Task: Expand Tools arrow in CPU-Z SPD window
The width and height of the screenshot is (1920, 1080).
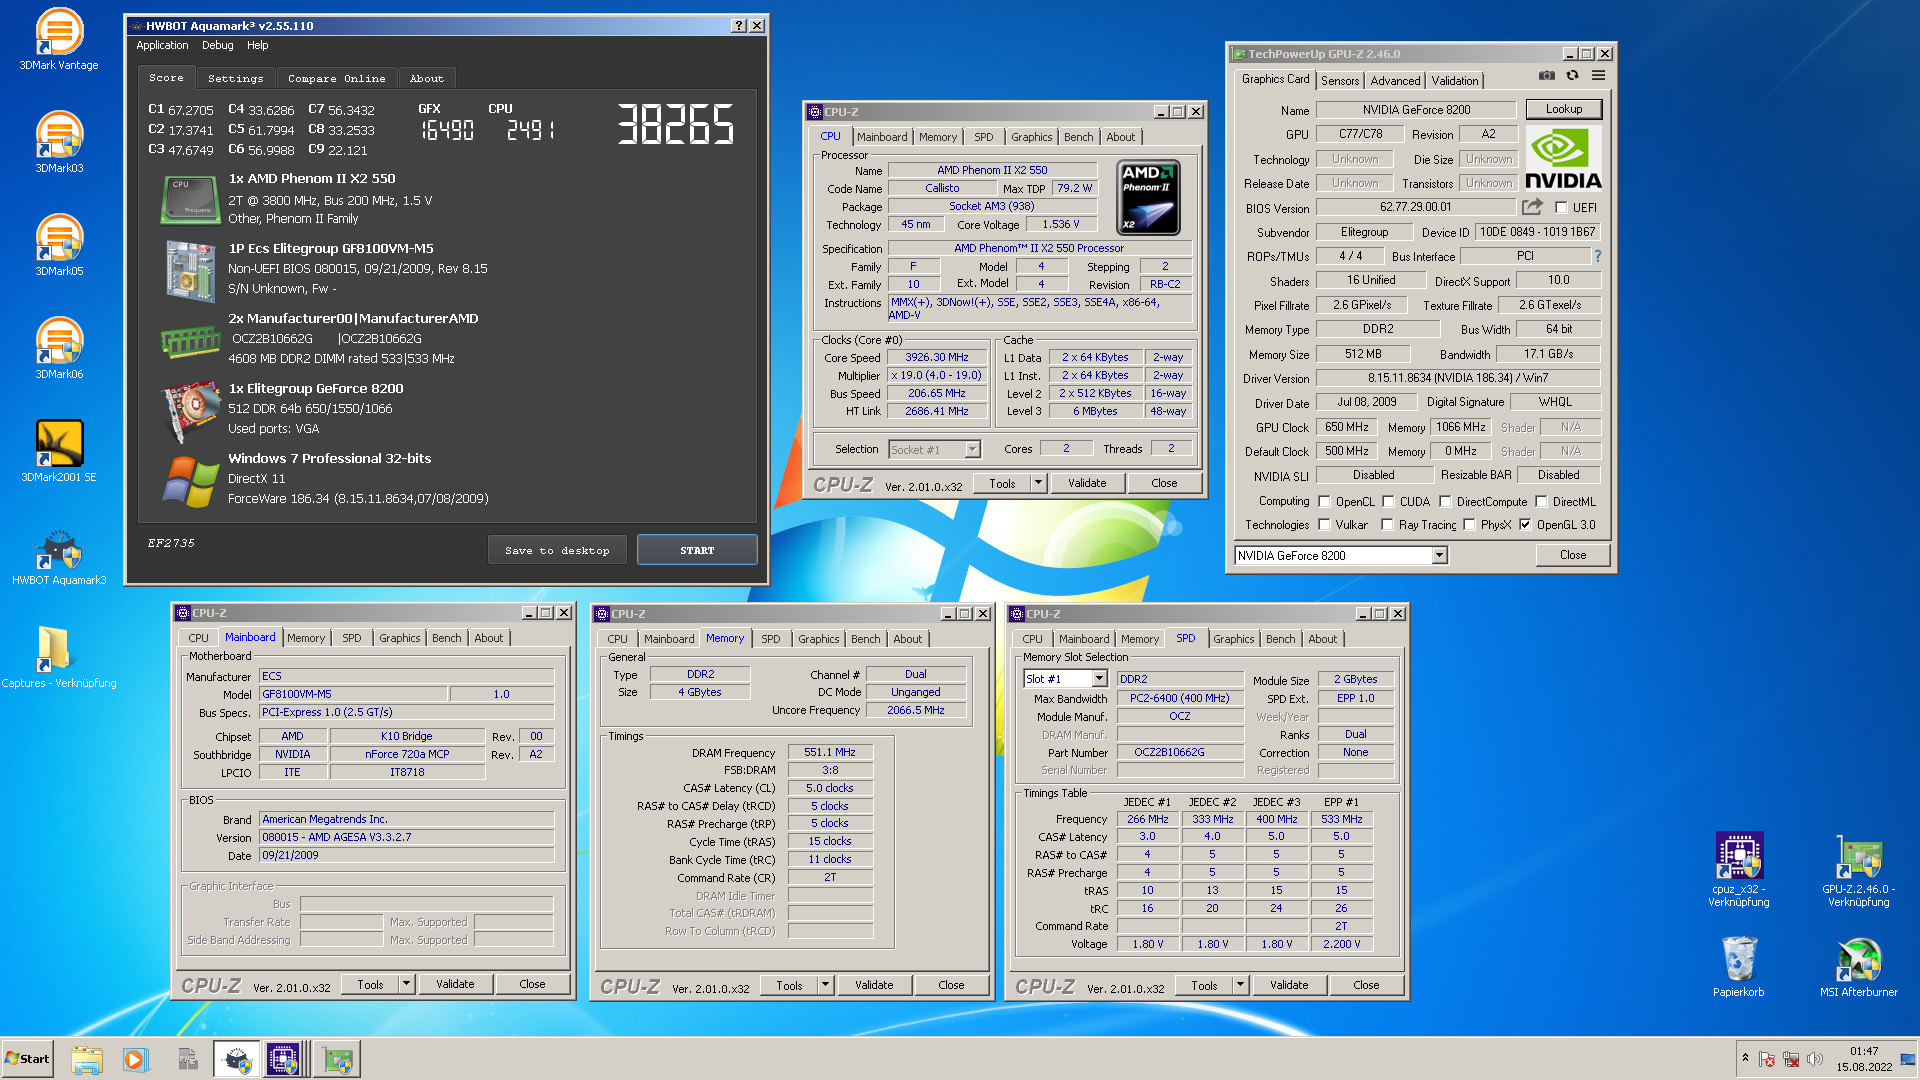Action: [x=1240, y=986]
